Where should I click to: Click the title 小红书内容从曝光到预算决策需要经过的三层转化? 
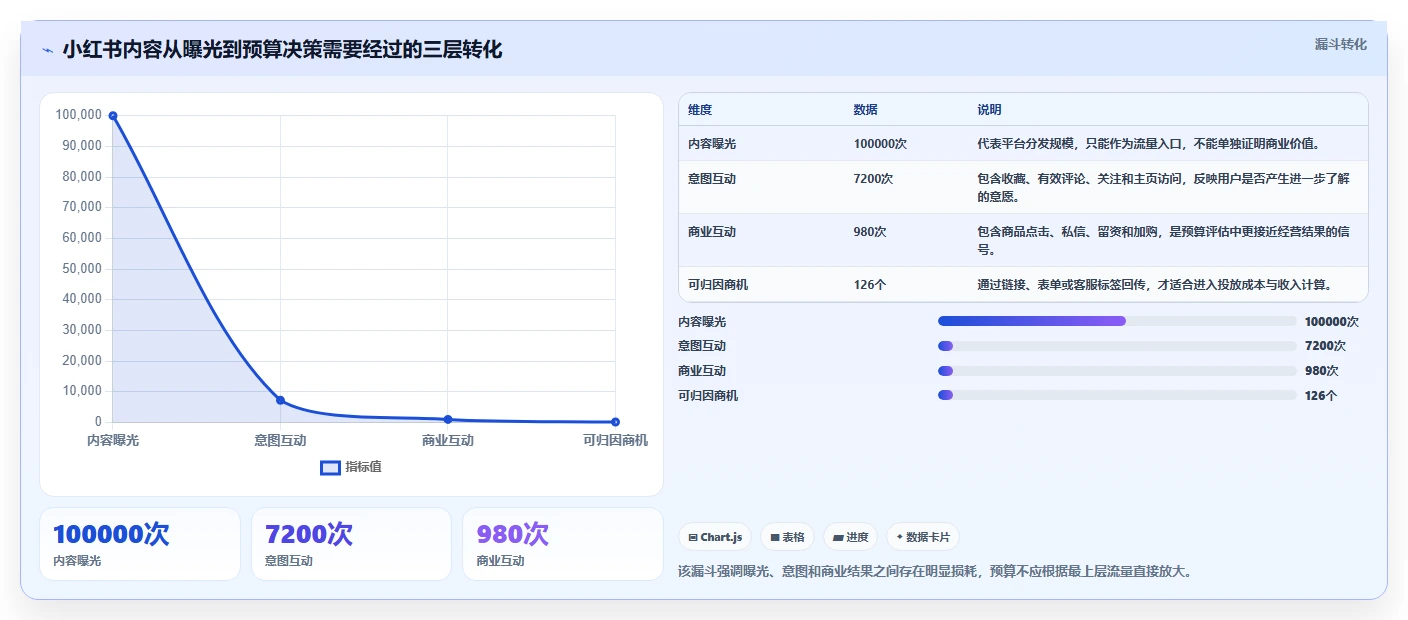point(282,49)
